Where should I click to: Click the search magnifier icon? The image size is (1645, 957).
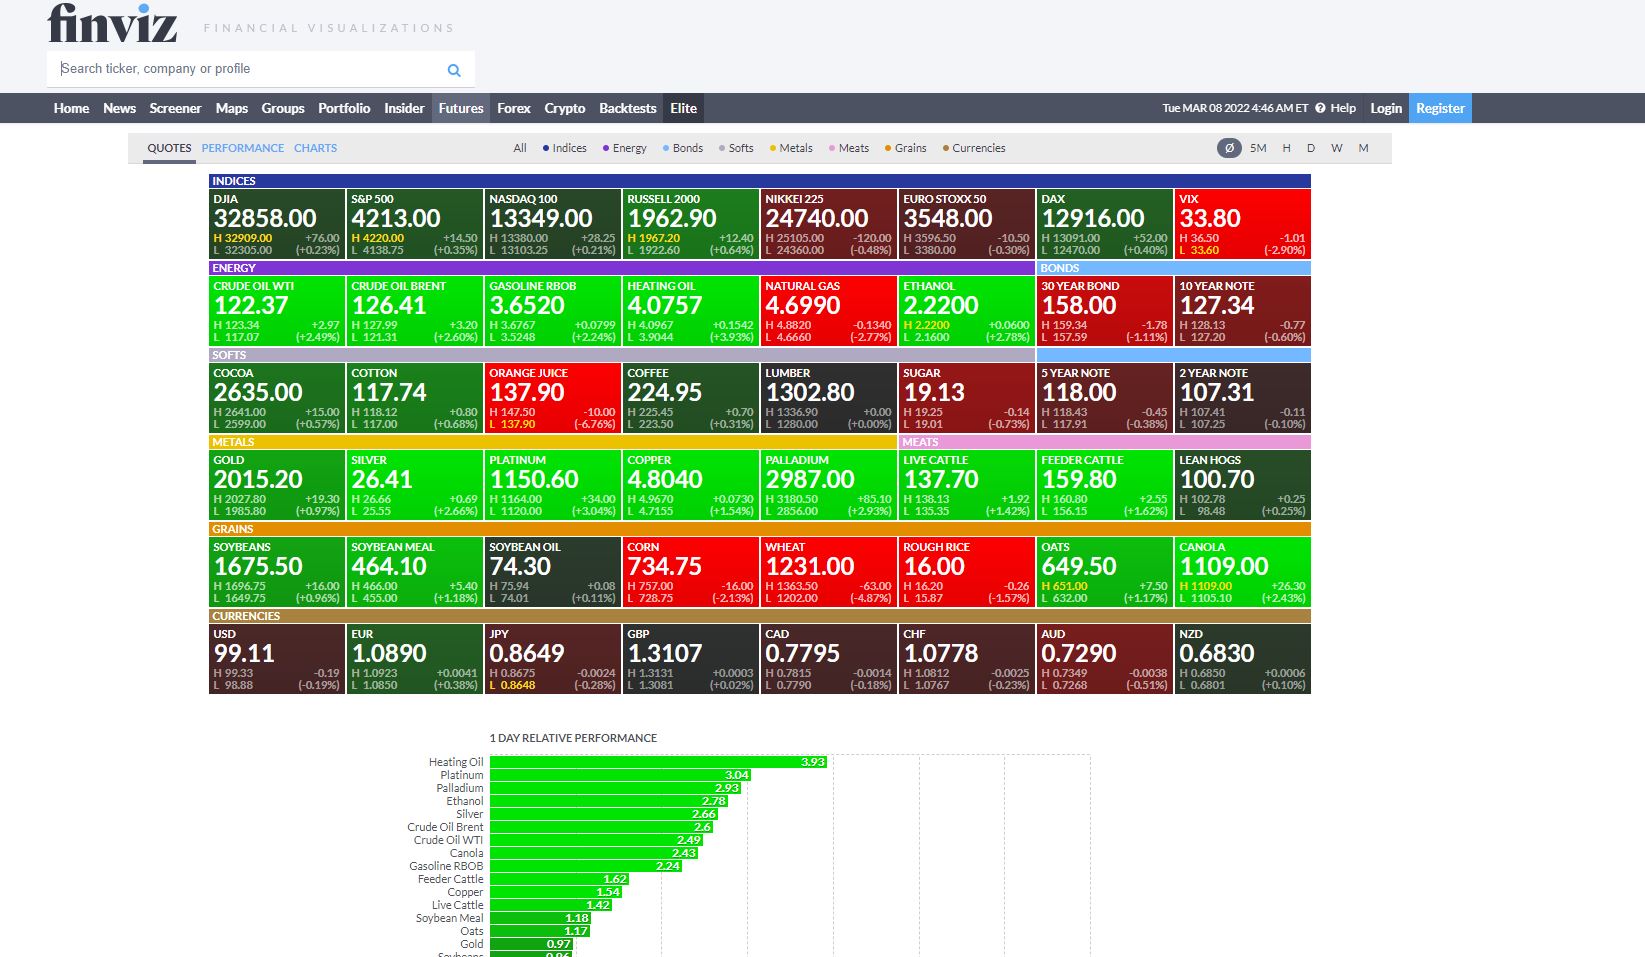tap(454, 70)
